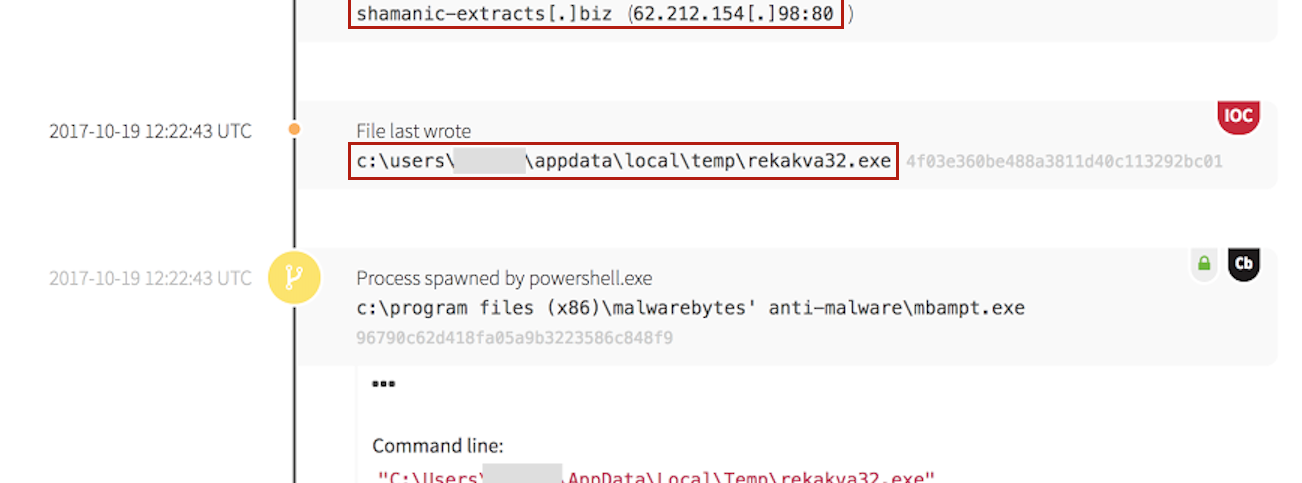Click the orange dot timeline marker
The height and width of the screenshot is (483, 1302).
pos(294,129)
